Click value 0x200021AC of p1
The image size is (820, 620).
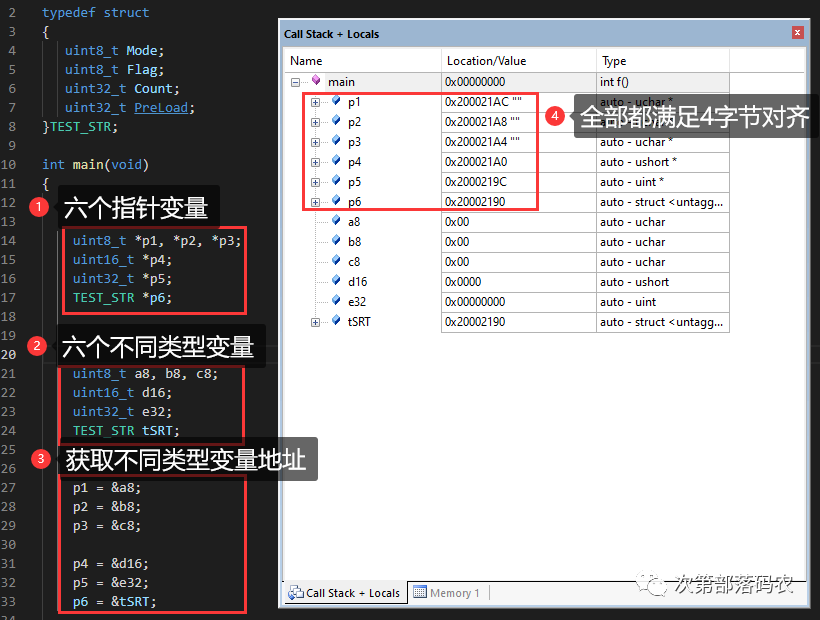click(x=476, y=102)
